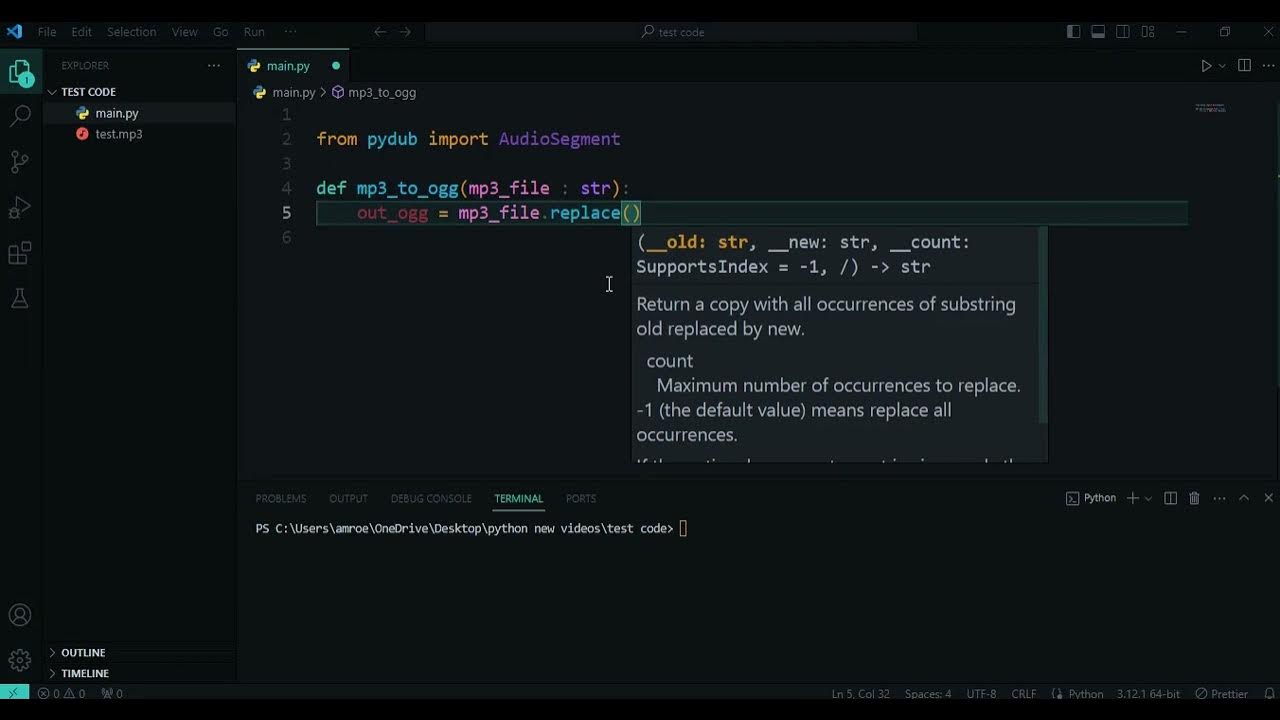The height and width of the screenshot is (720, 1280).
Task: Click the VS Code logo icon
Action: [14, 31]
